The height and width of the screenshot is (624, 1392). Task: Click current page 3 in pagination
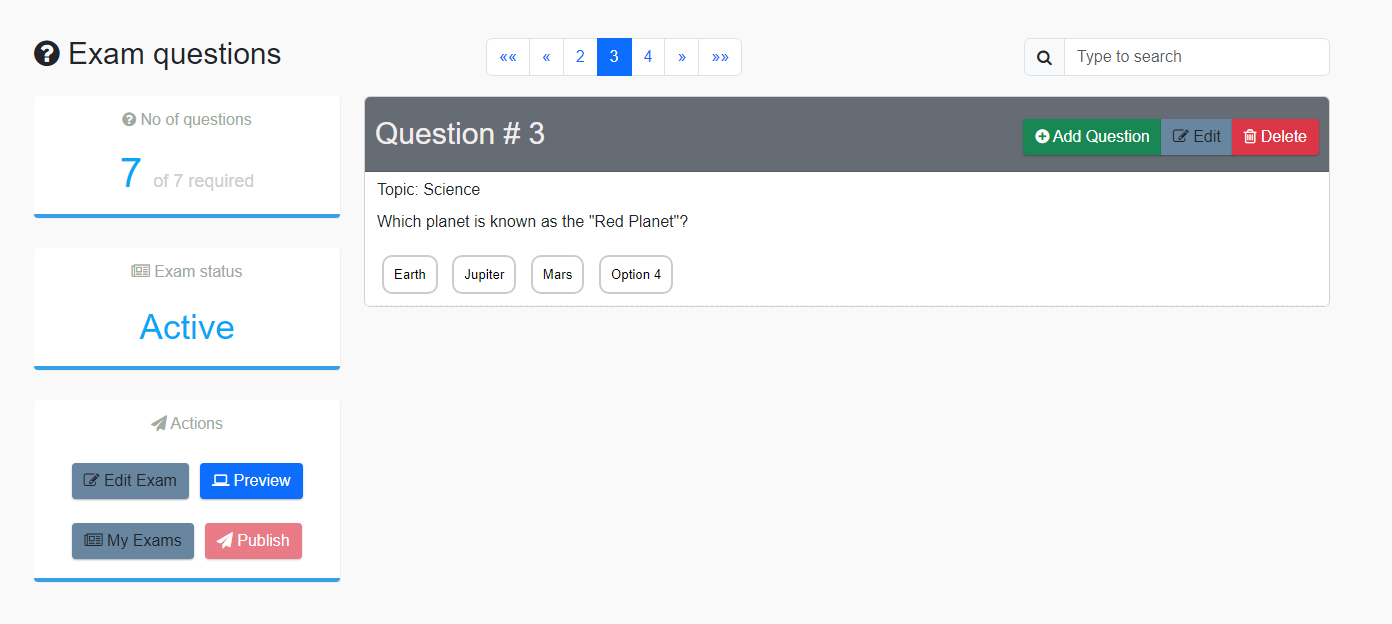pos(614,57)
